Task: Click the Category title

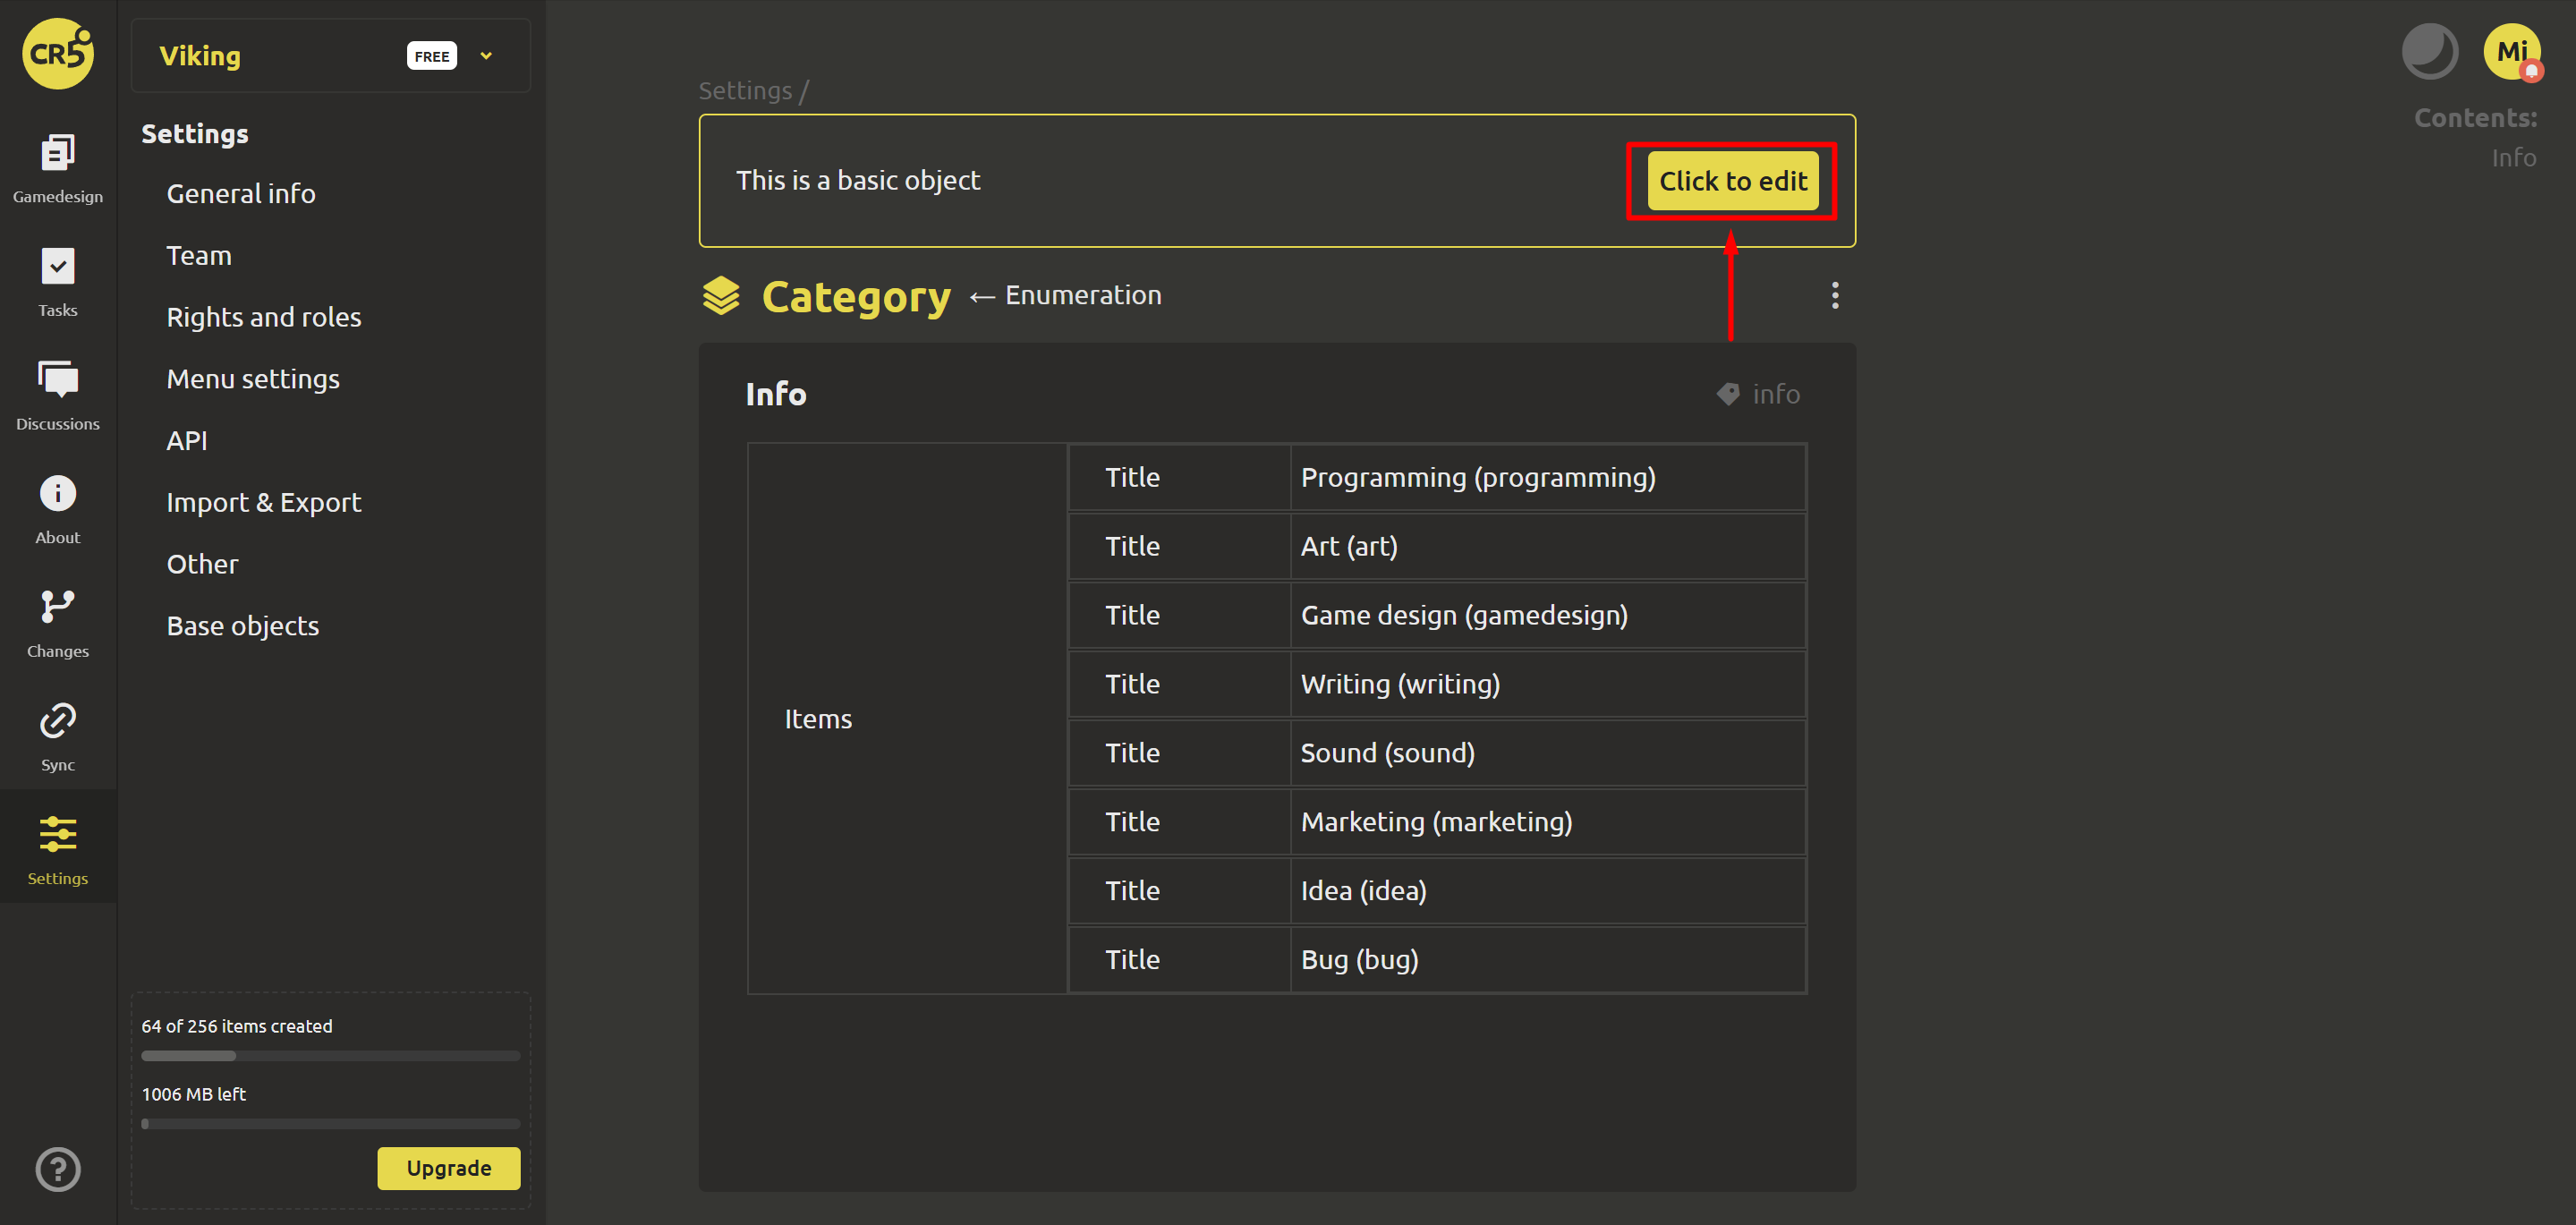Action: [856, 297]
